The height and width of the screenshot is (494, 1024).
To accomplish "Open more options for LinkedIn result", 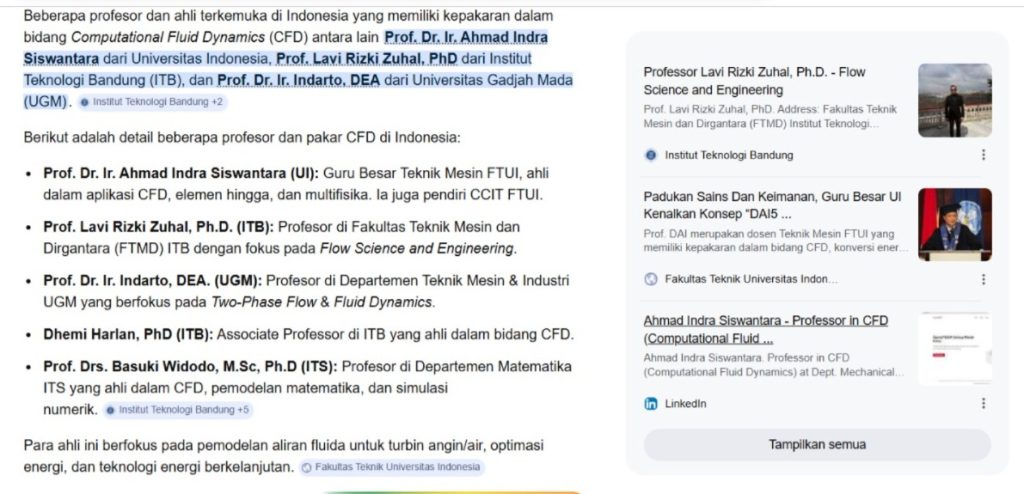I will tap(983, 403).
